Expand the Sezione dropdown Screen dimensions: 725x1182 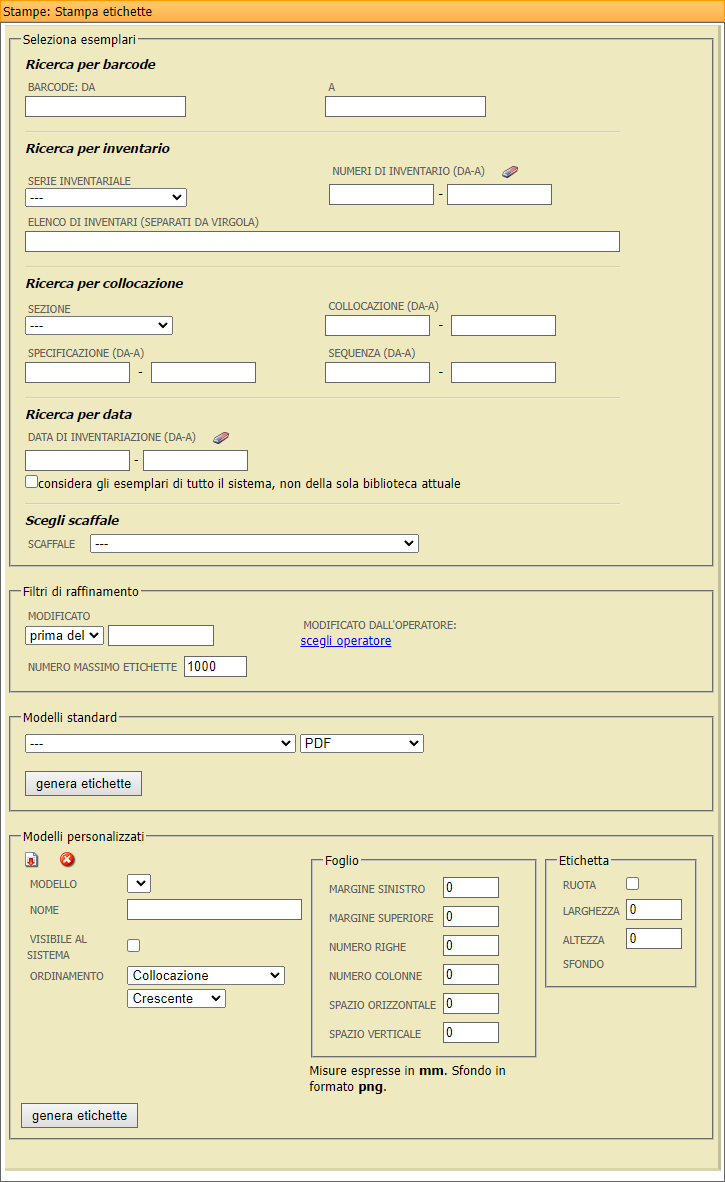pyautogui.click(x=99, y=325)
